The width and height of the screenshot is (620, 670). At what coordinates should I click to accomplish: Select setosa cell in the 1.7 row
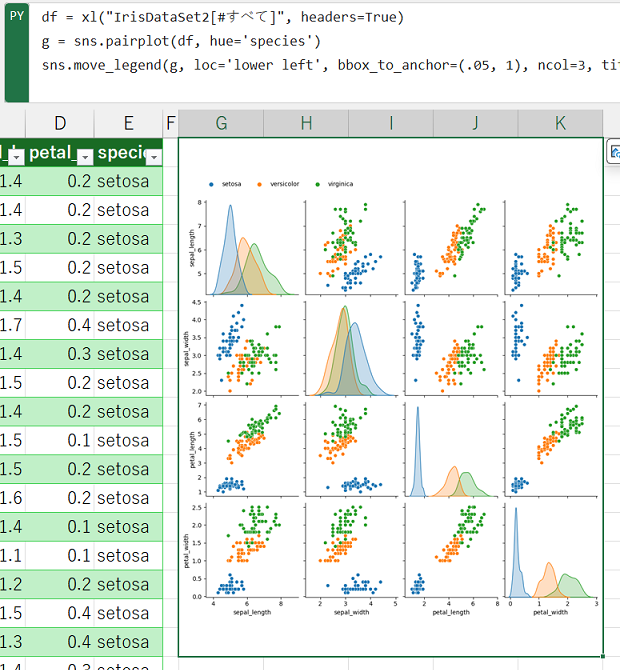(x=129, y=325)
